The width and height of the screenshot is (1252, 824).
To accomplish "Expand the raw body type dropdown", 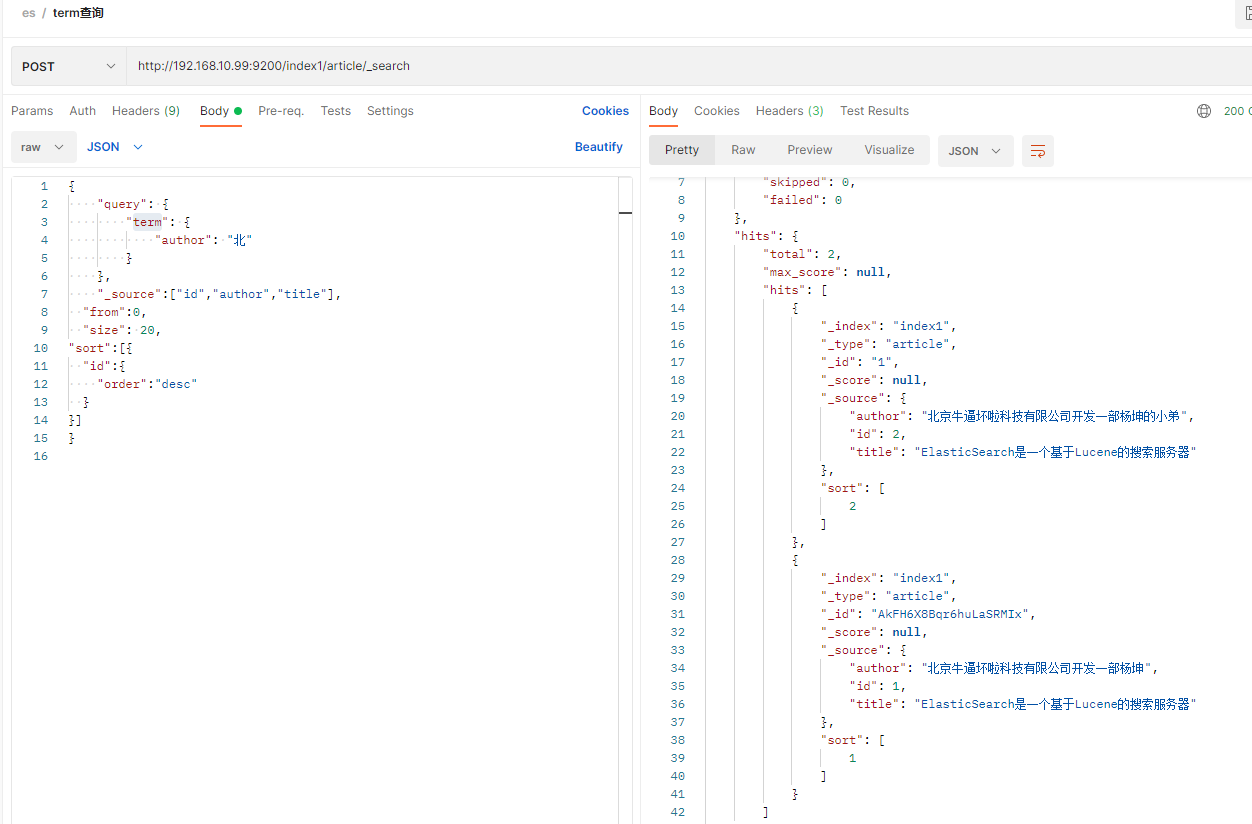I will click(x=43, y=147).
